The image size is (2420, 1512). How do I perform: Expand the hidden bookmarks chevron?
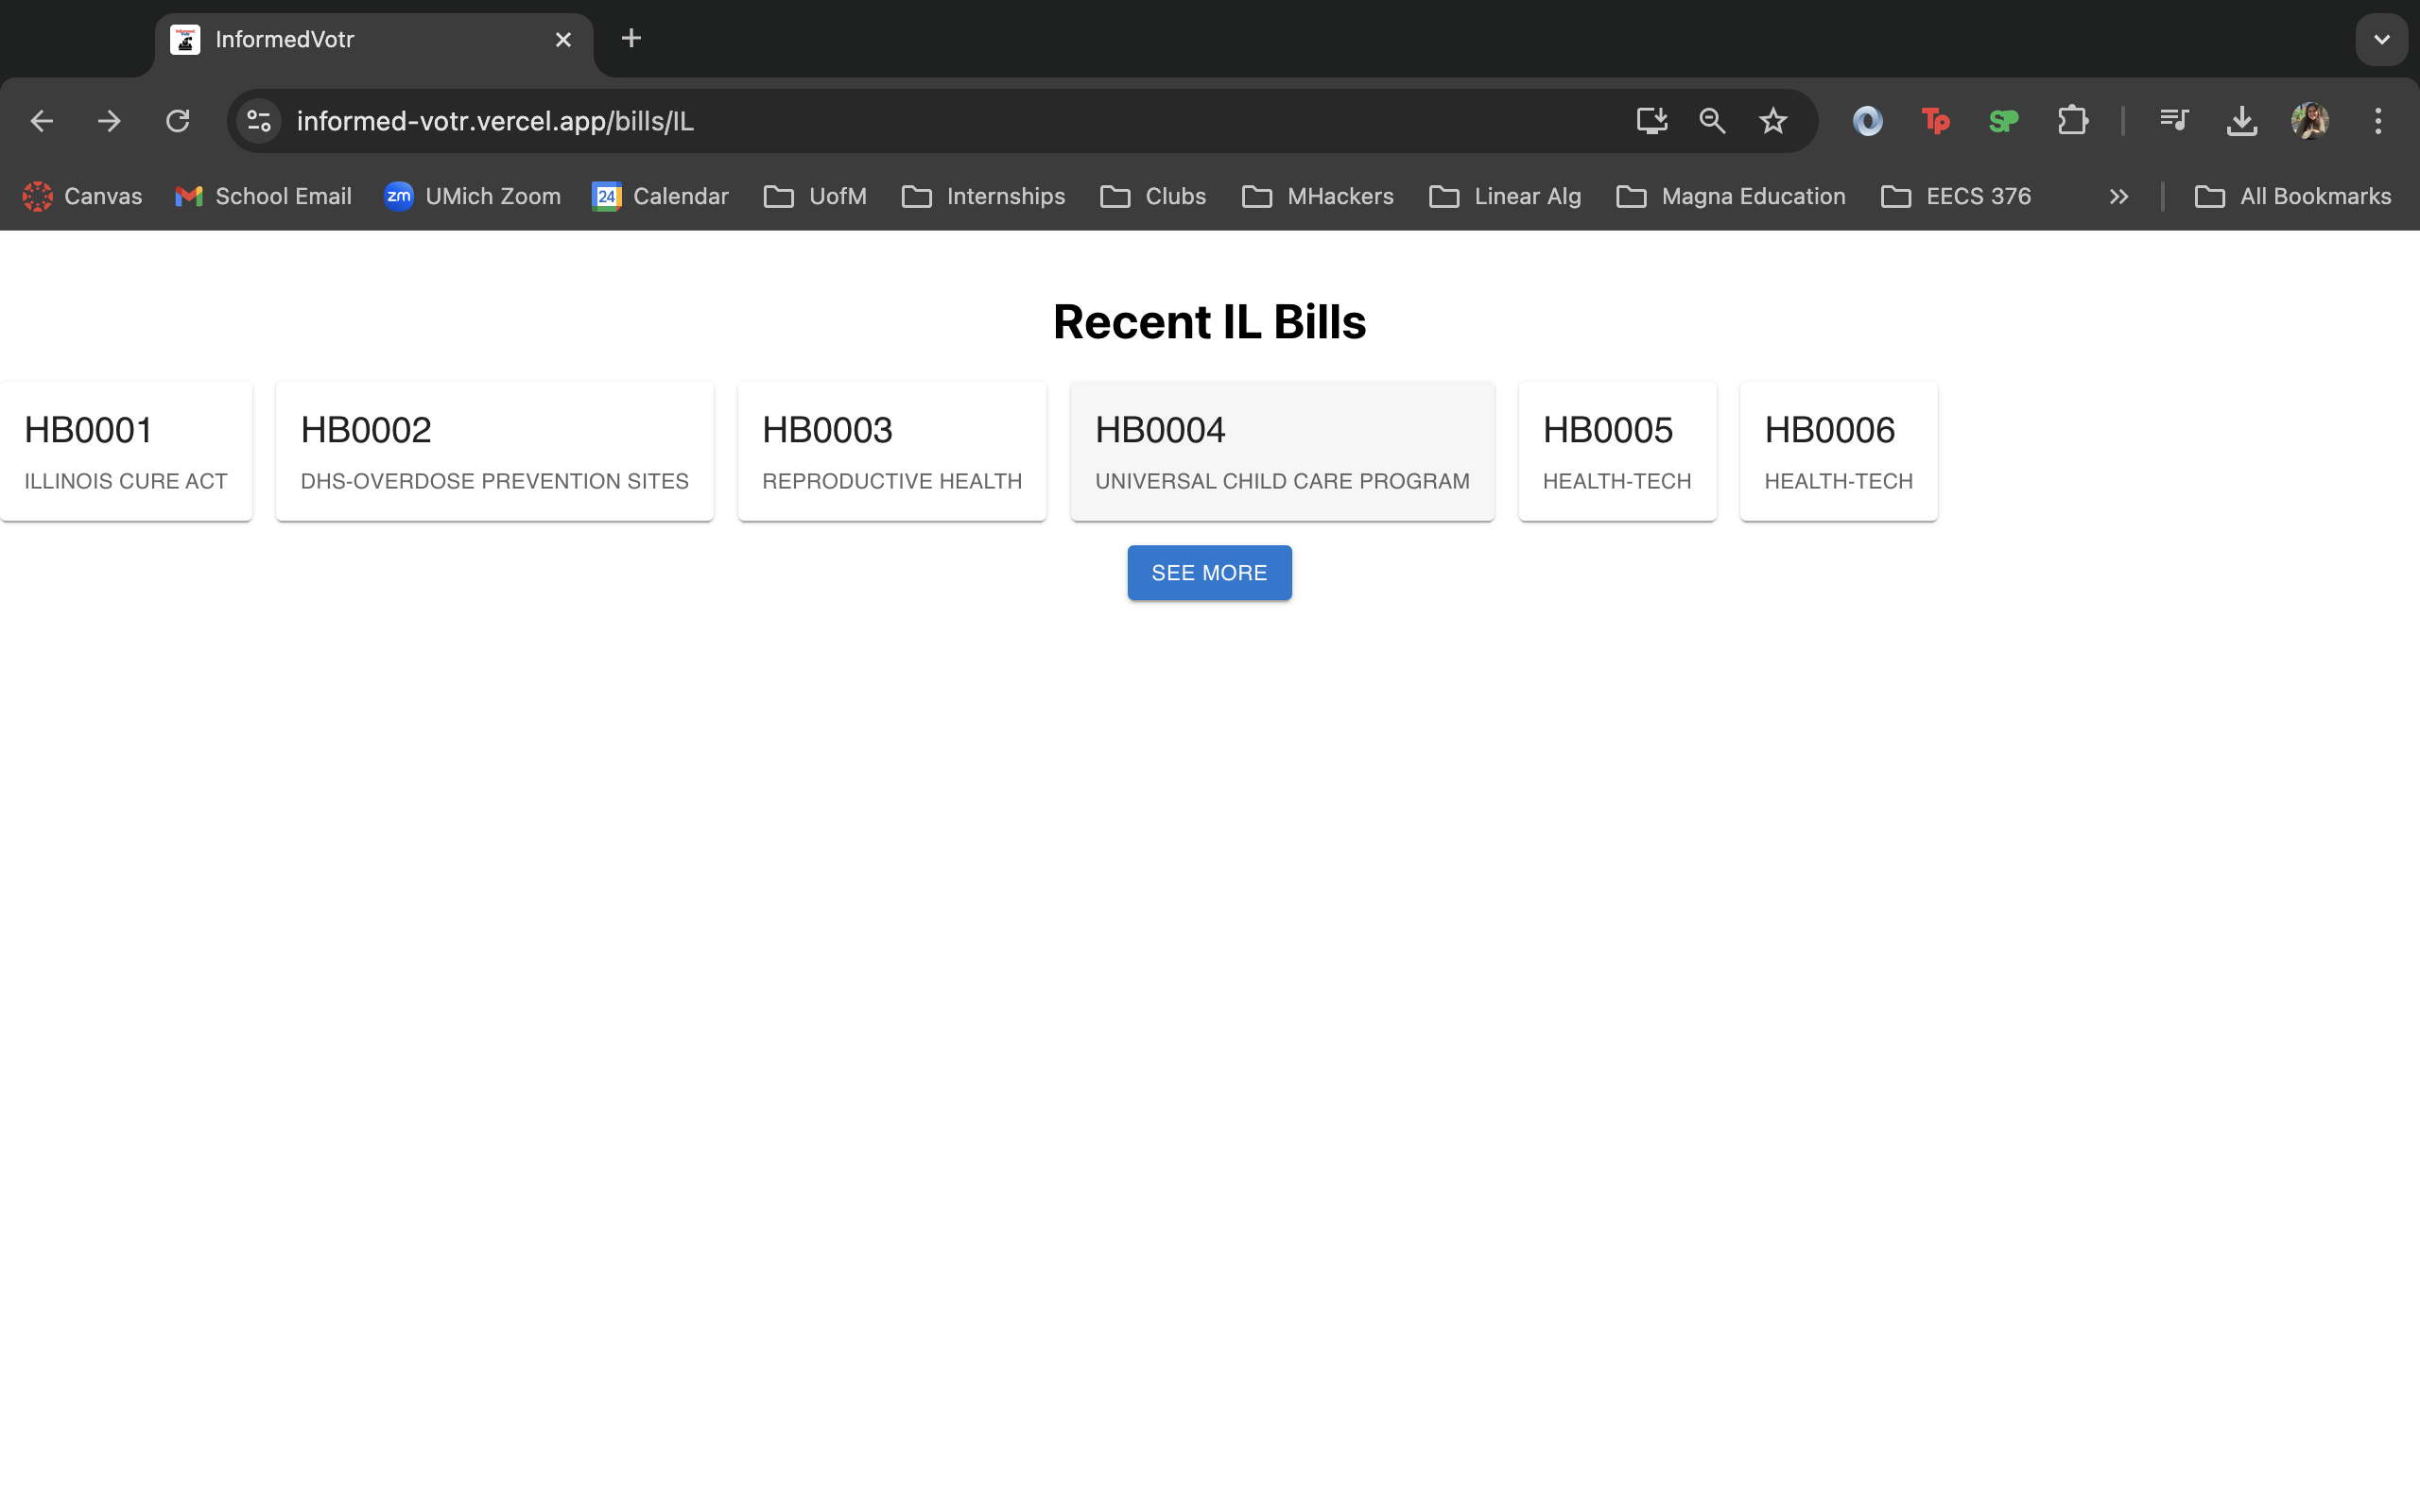point(2118,197)
